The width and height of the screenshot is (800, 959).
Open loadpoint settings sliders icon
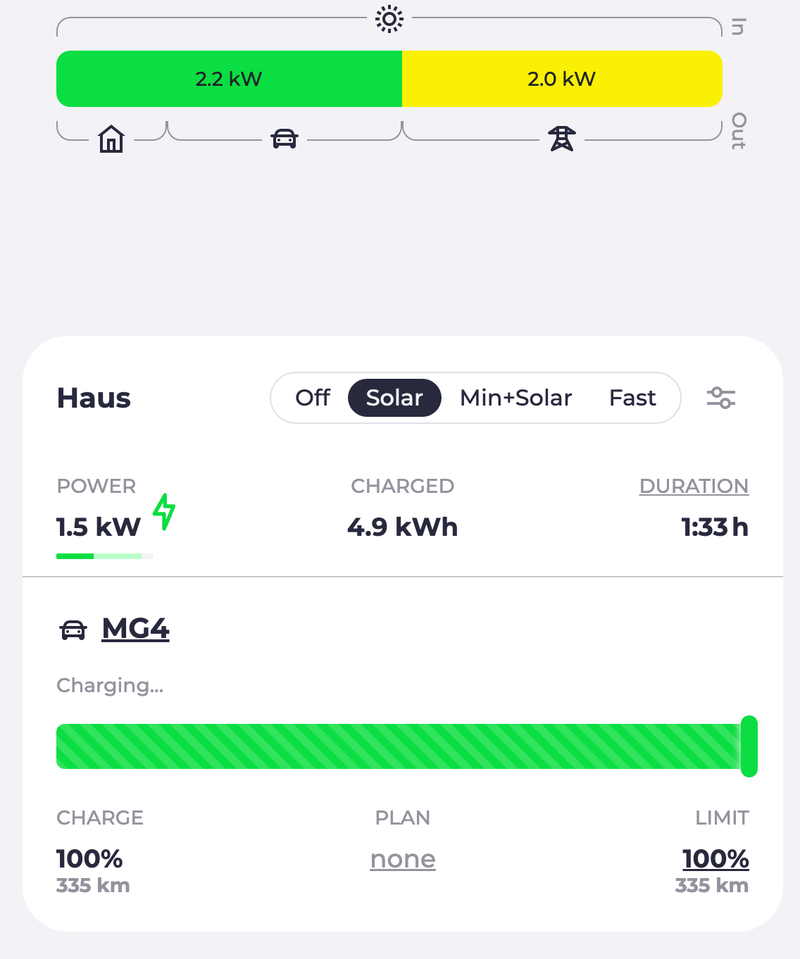pos(721,398)
